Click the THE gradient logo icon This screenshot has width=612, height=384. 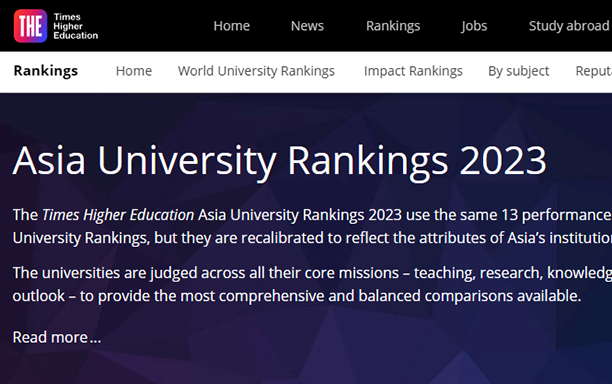(30, 26)
